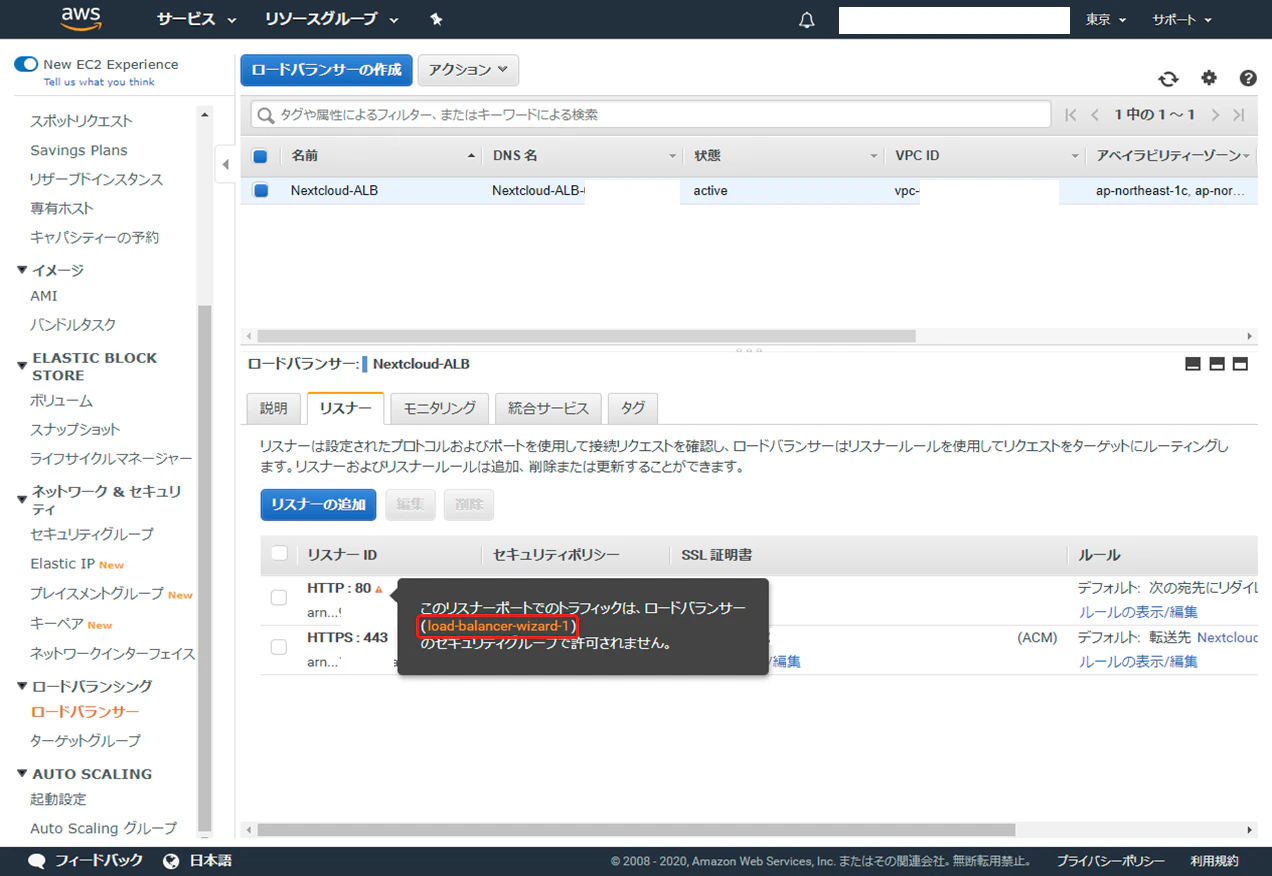Open the Tell us what you think link

[99, 82]
